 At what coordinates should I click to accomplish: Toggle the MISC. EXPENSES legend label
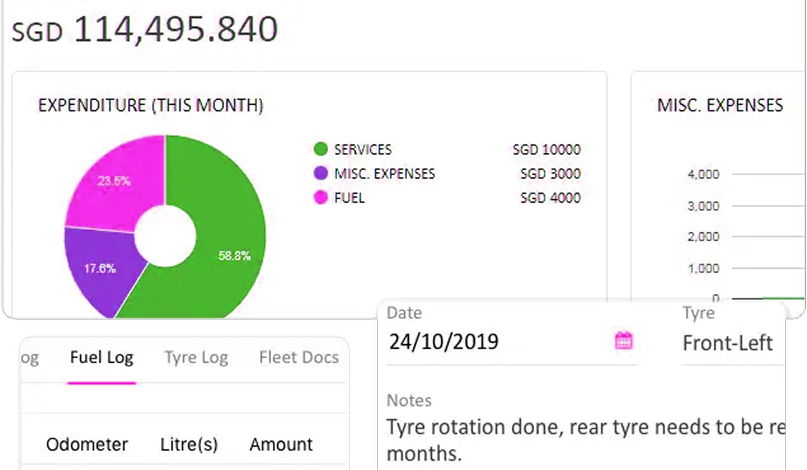point(384,174)
